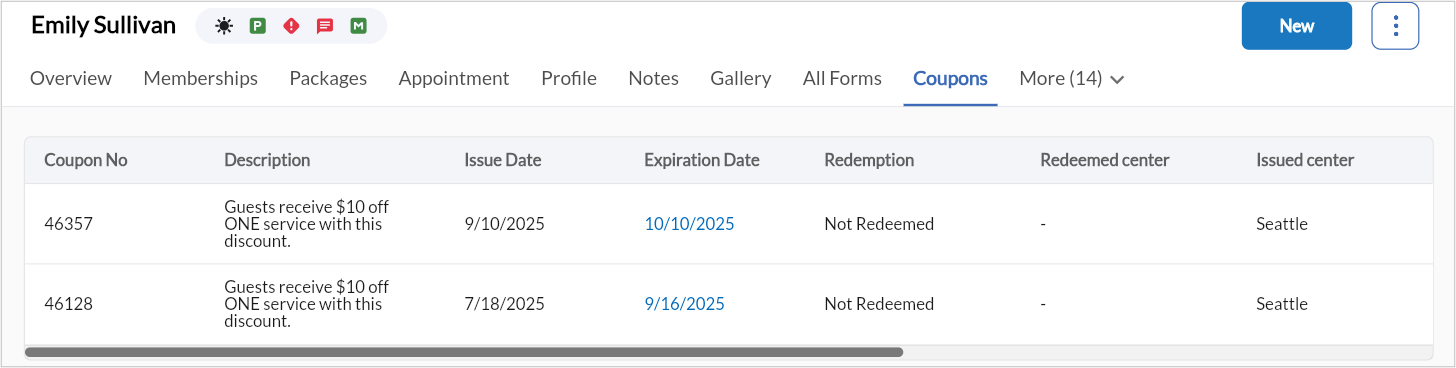Click the active Coupons tab
The image size is (1456, 368).
(950, 78)
